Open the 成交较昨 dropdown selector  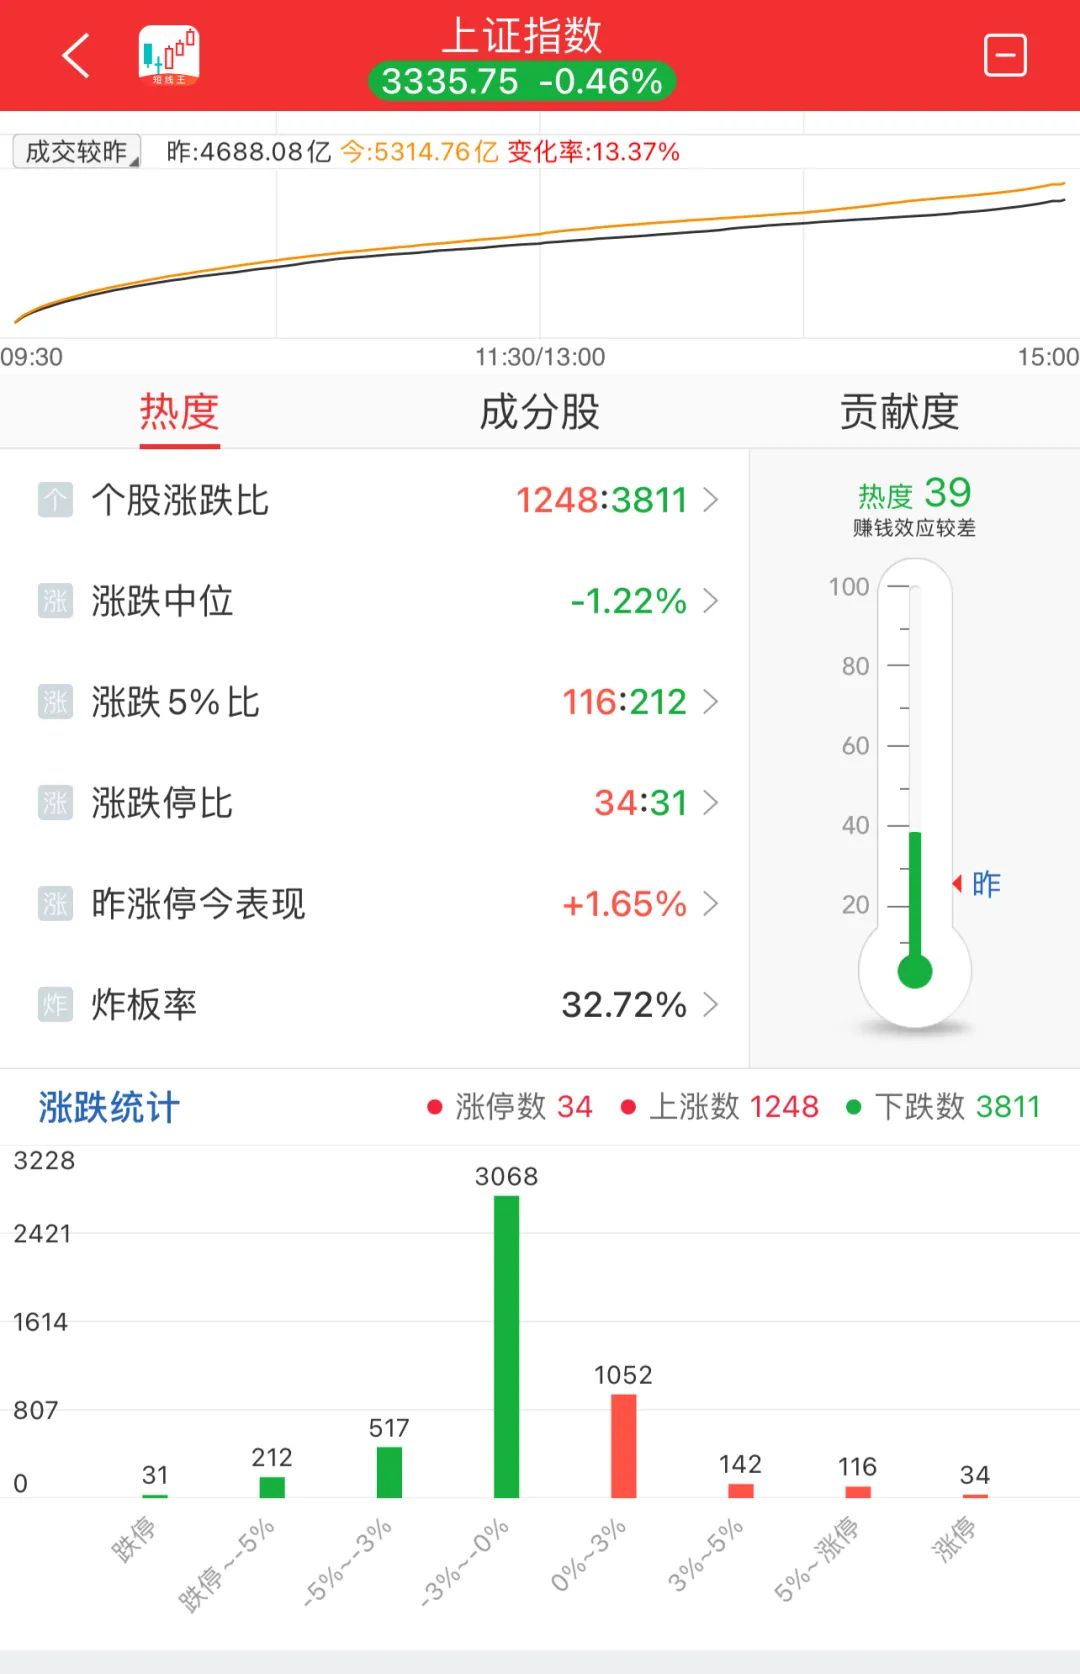[x=77, y=151]
